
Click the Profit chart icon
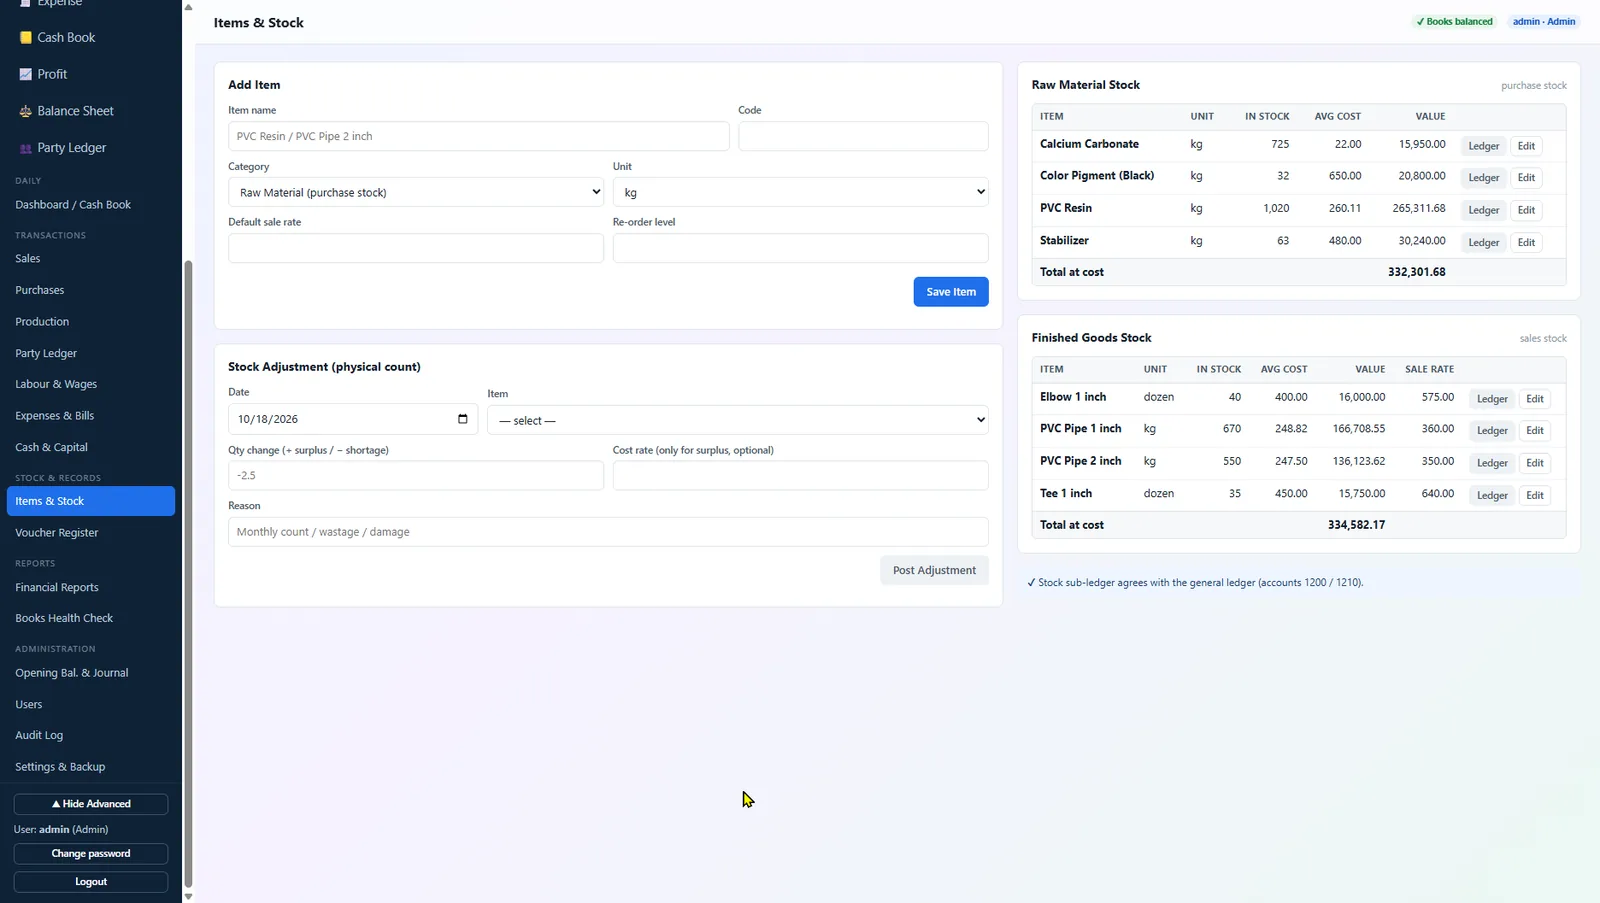tap(26, 74)
